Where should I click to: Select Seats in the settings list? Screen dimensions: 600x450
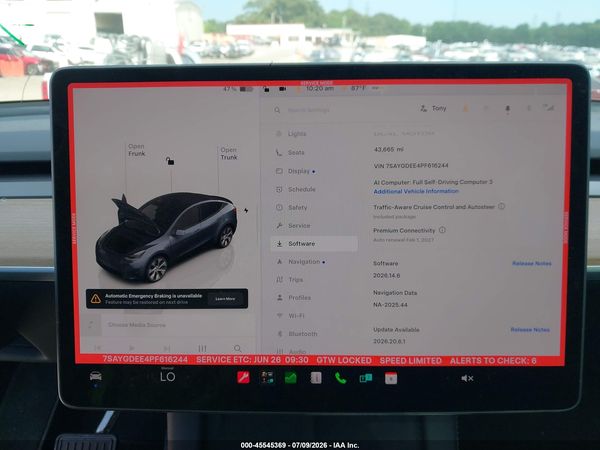(290, 152)
